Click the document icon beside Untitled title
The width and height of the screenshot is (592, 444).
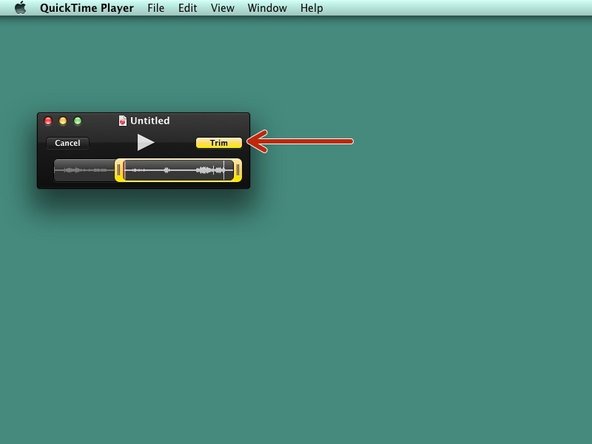pos(122,121)
